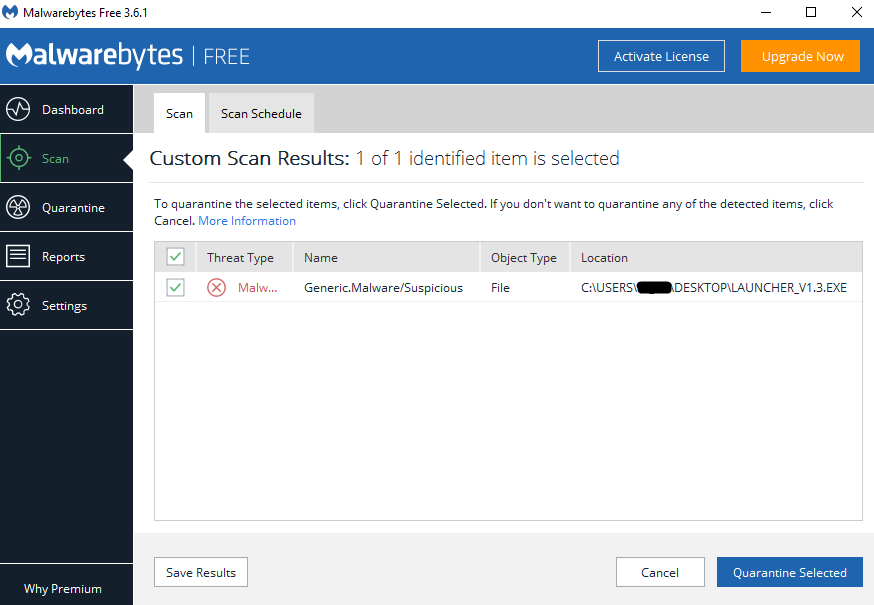Click the Malwarebytes logo in the title bar
Viewport: 874px width, 605px height.
[10, 12]
